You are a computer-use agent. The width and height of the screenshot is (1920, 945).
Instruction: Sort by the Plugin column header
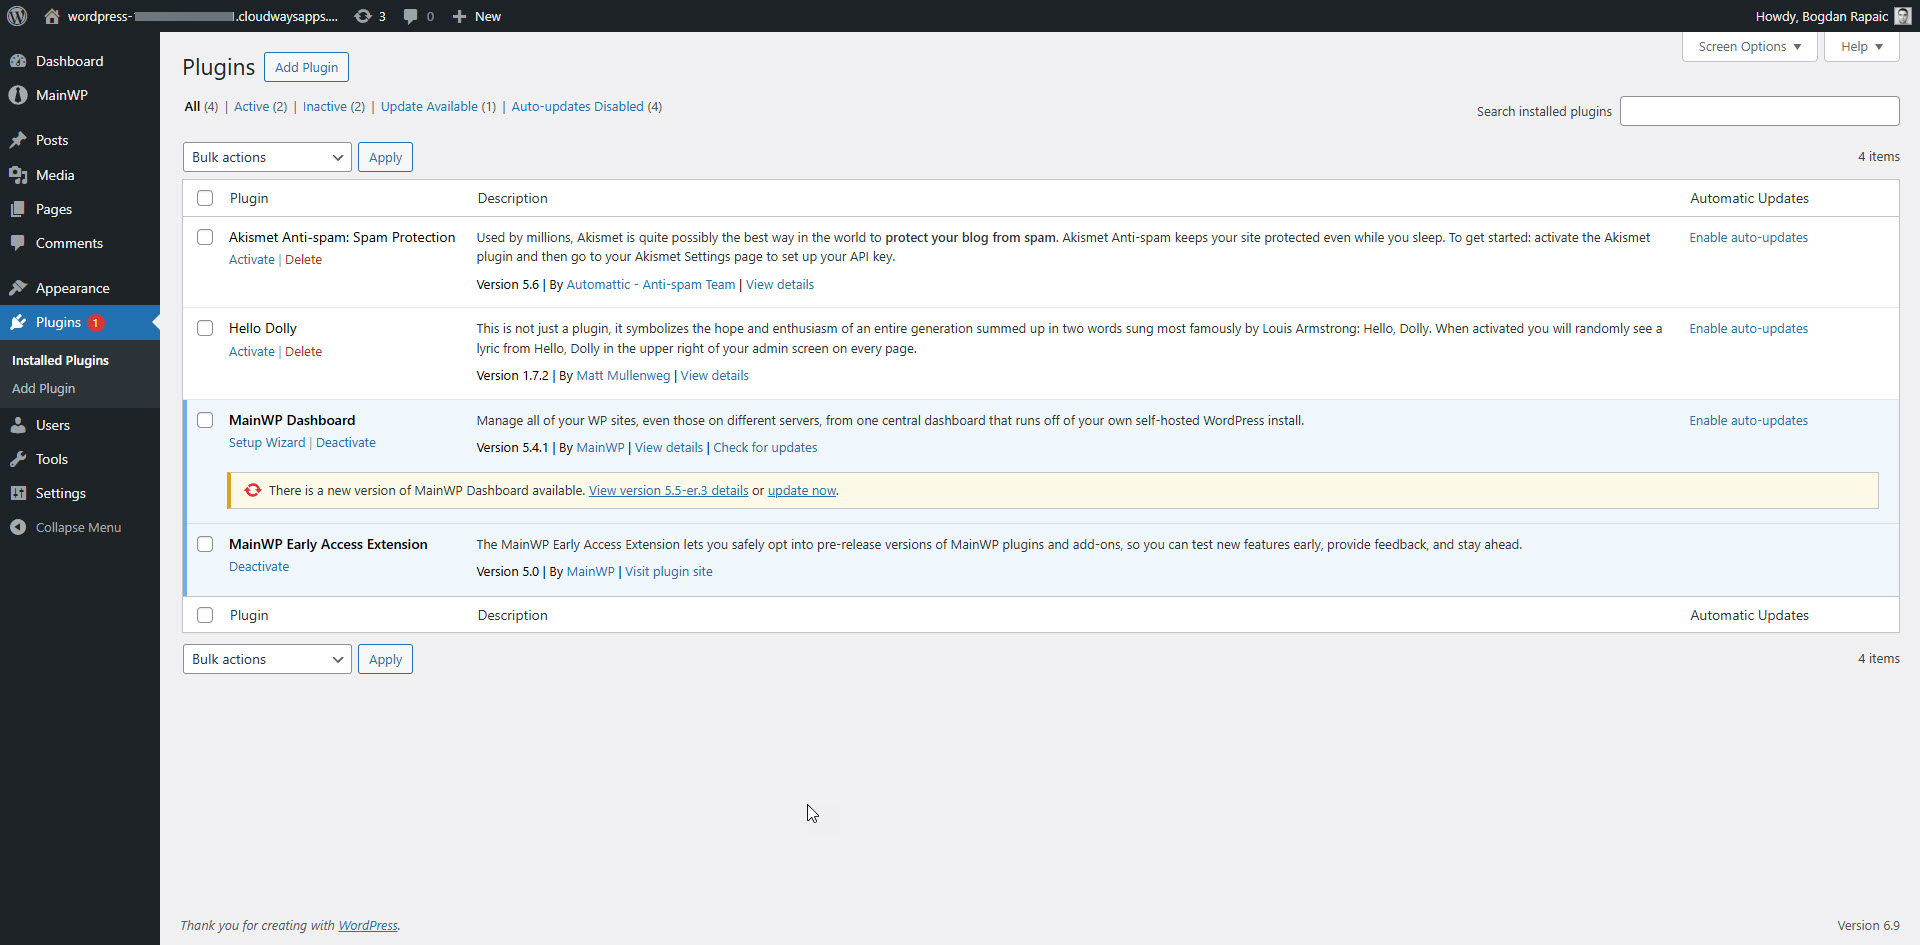point(249,198)
